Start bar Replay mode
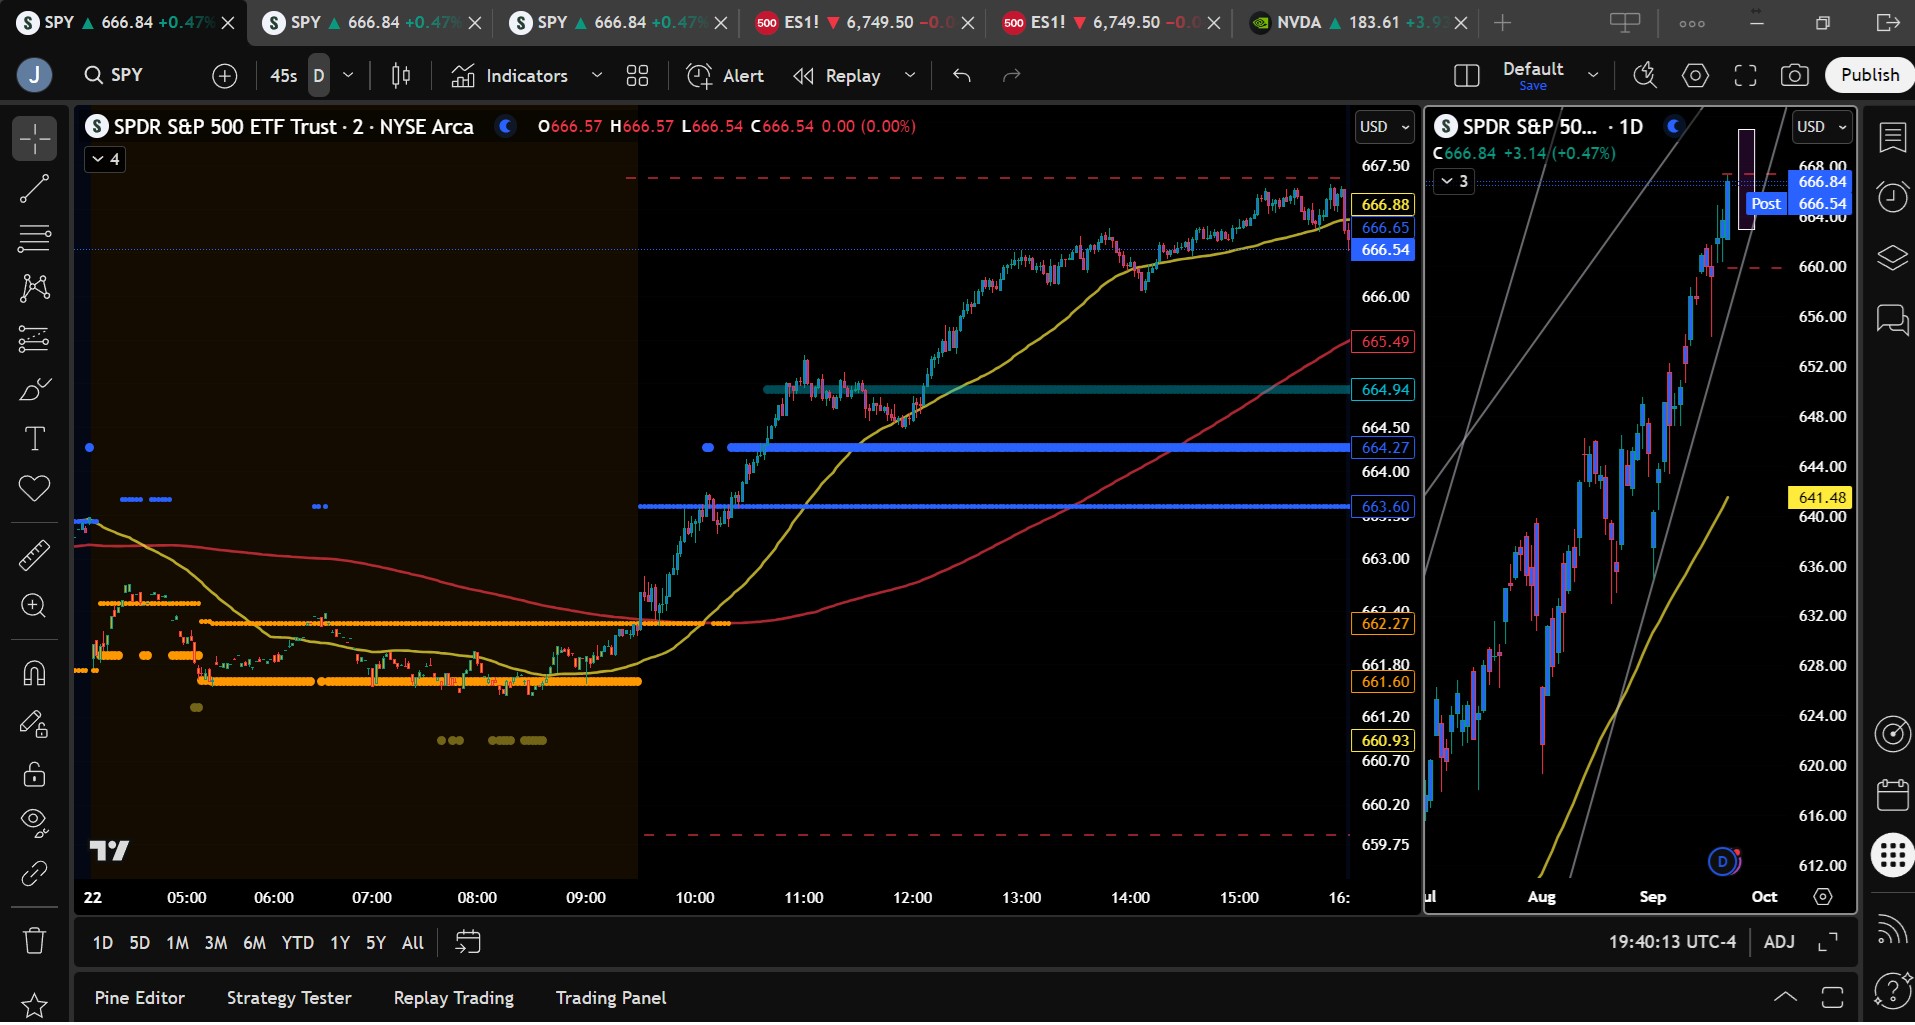Image resolution: width=1915 pixels, height=1025 pixels. click(837, 75)
